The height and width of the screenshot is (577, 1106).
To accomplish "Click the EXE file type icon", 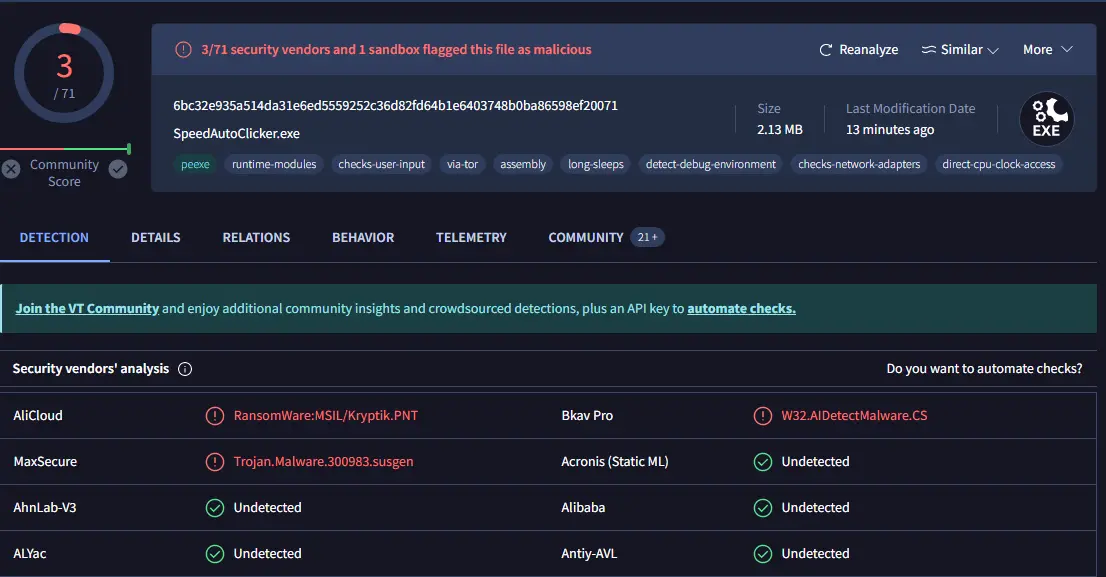I will 1047,119.
